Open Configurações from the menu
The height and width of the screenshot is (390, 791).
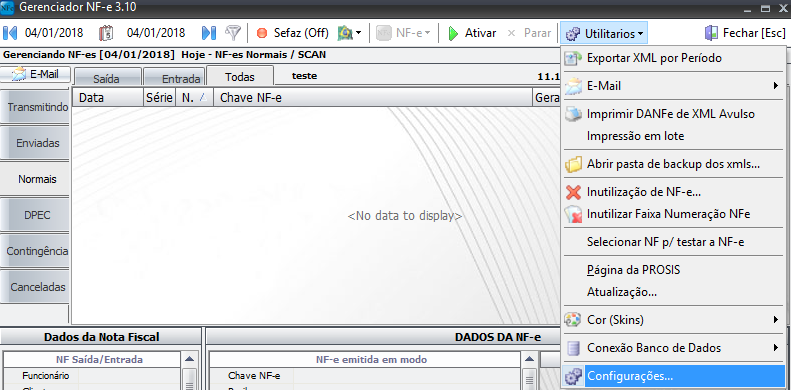673,376
